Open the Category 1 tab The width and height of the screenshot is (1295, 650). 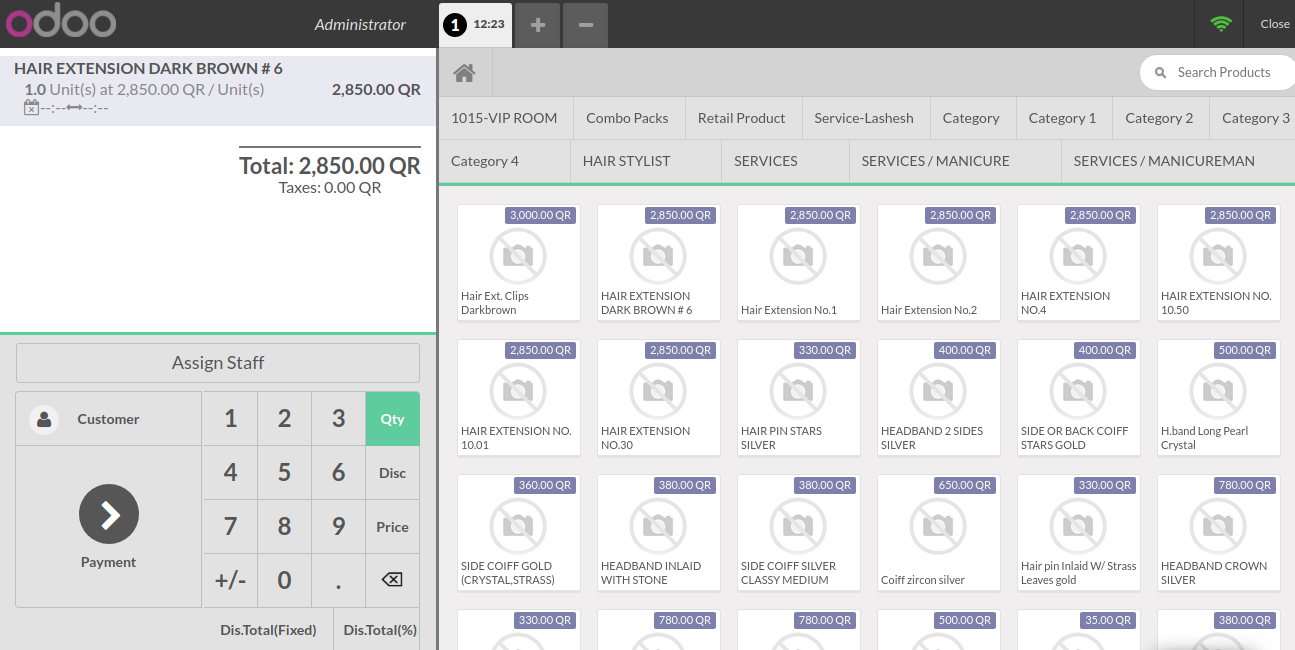pyautogui.click(x=1063, y=118)
